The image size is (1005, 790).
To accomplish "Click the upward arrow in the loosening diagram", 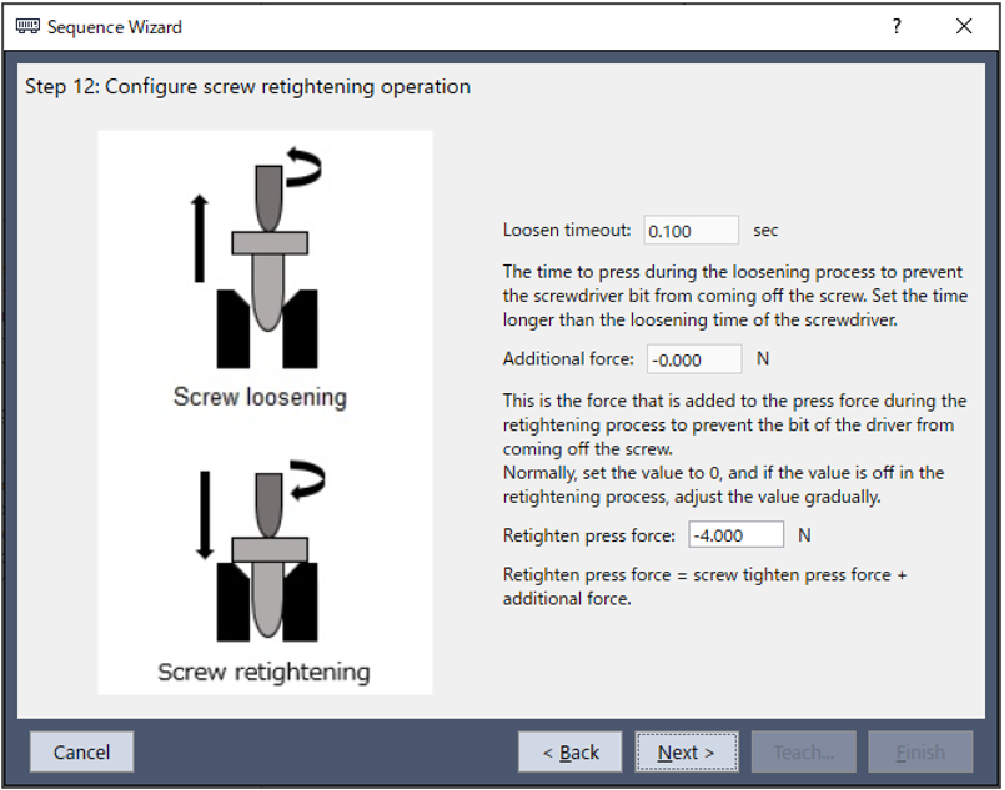I will click(x=200, y=238).
